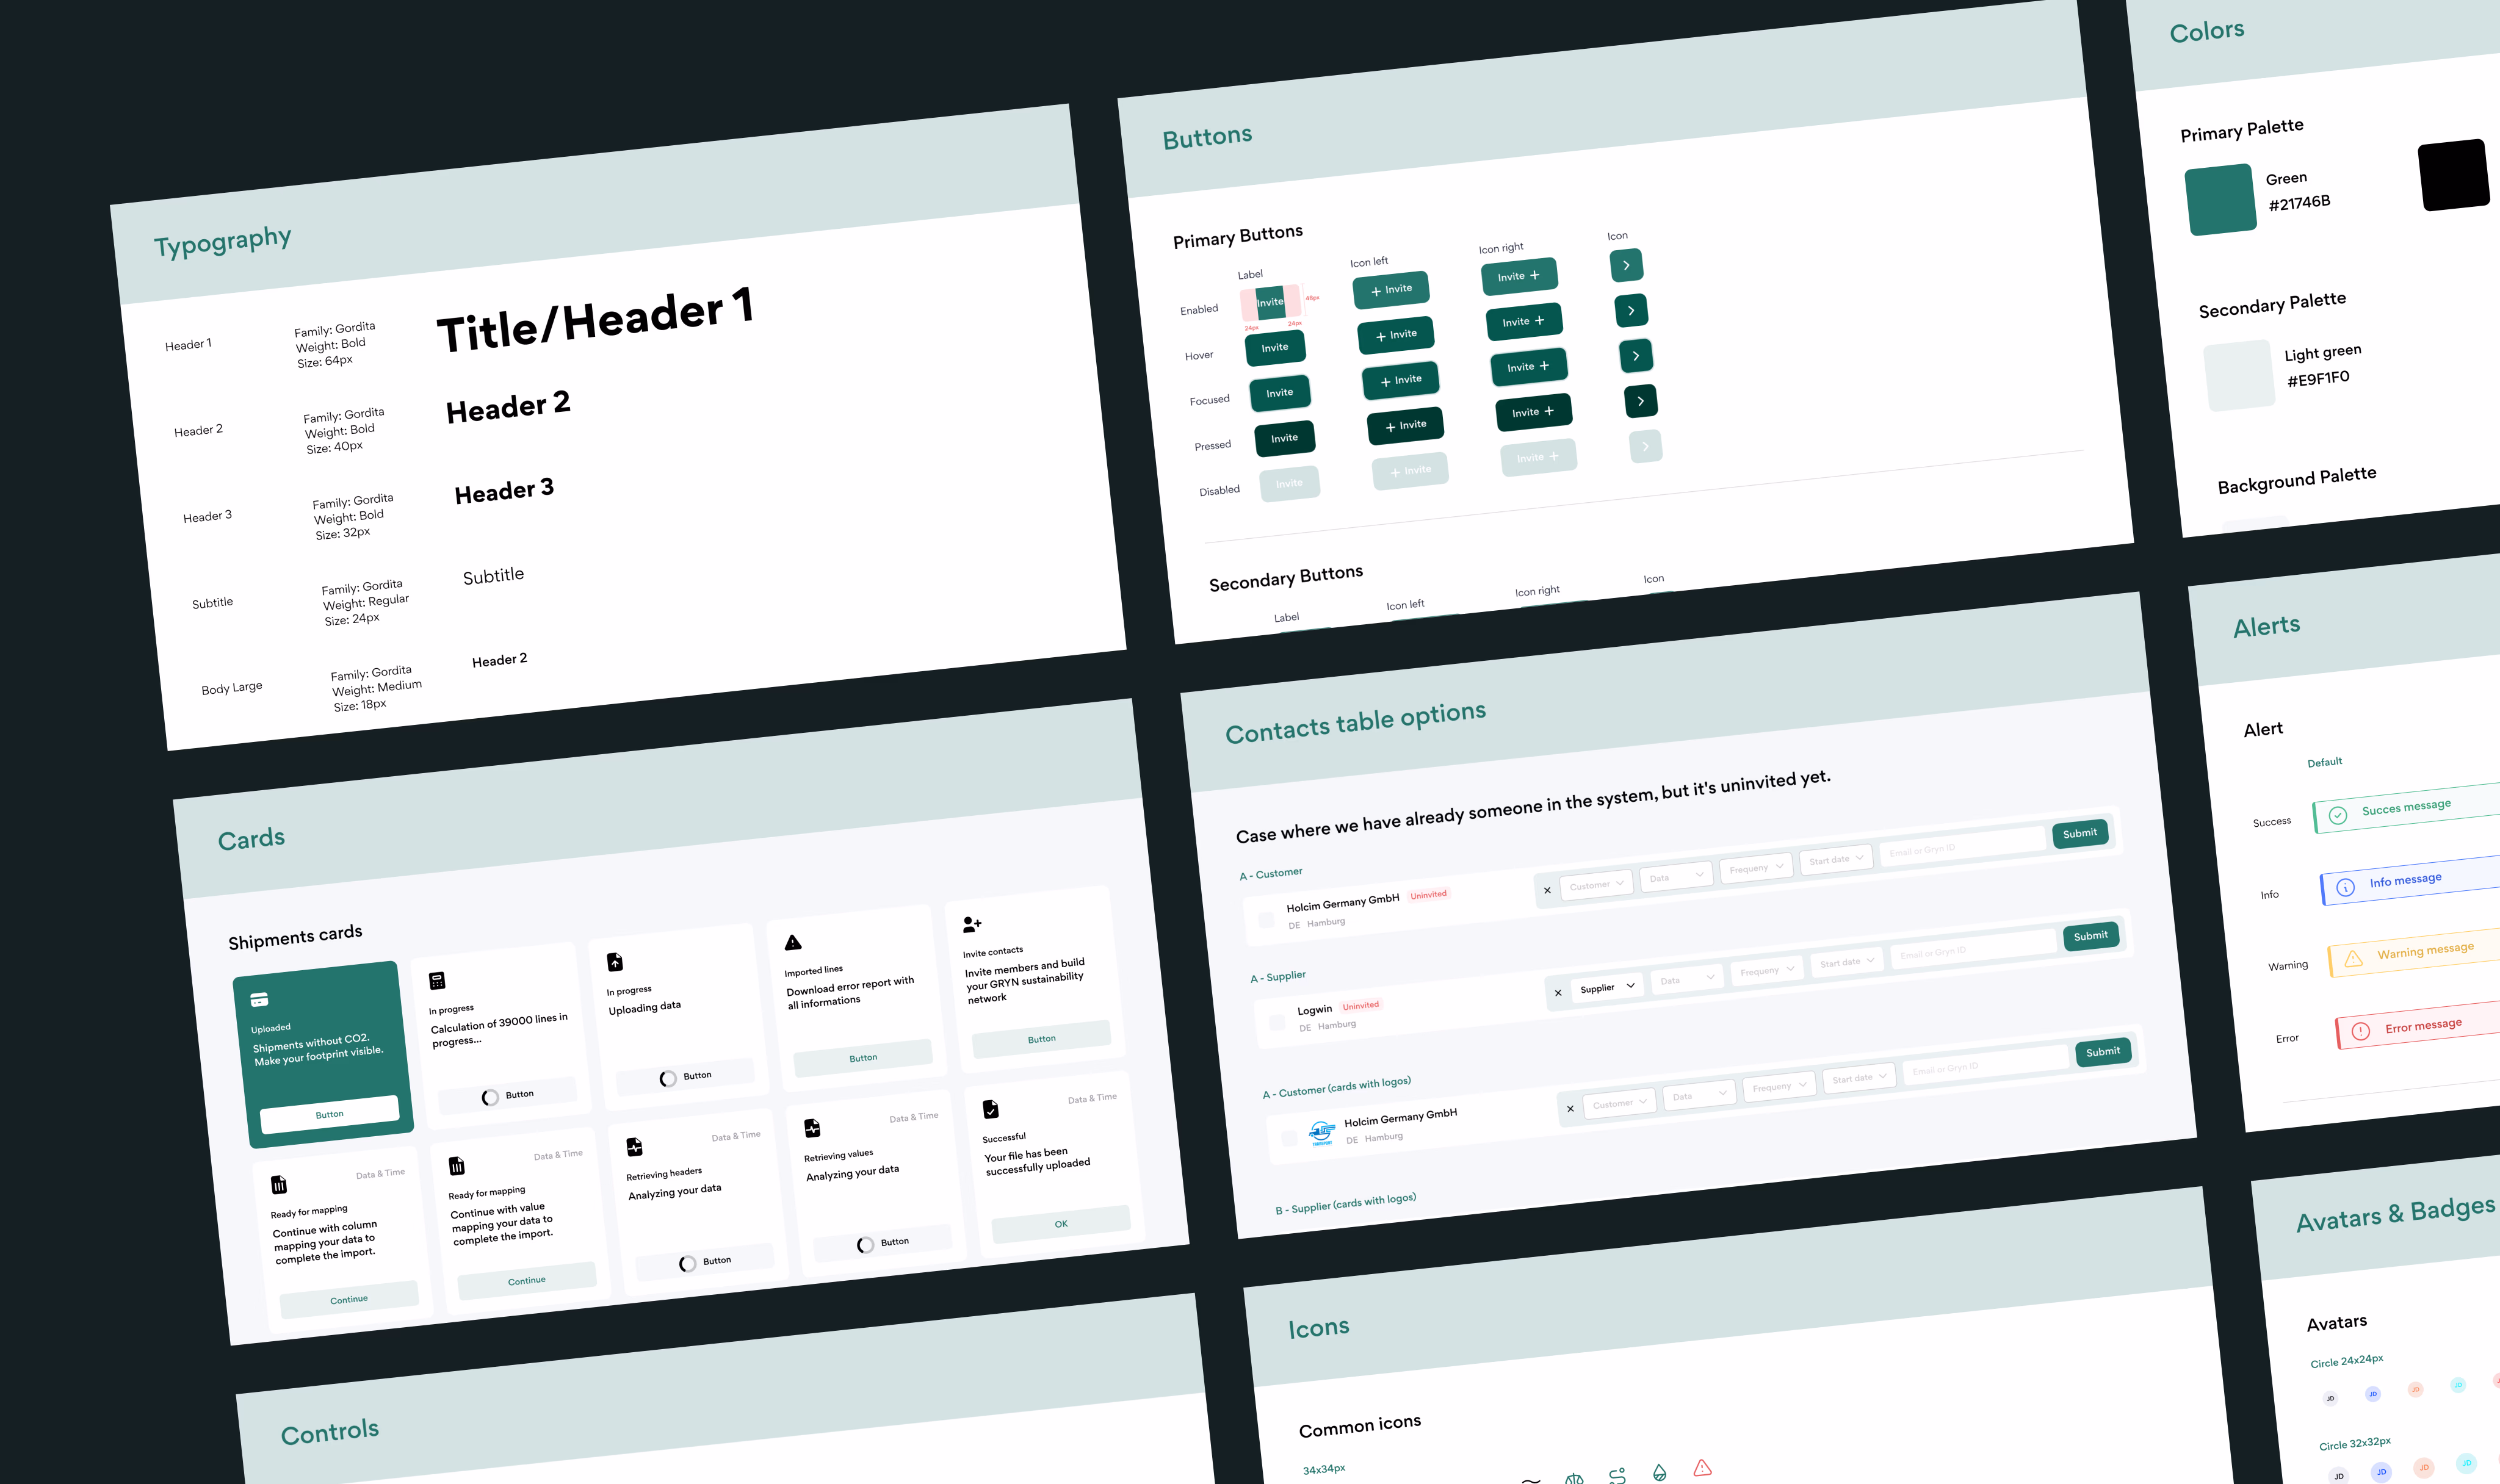Click the card icon on green Uploaded card

coord(259,999)
